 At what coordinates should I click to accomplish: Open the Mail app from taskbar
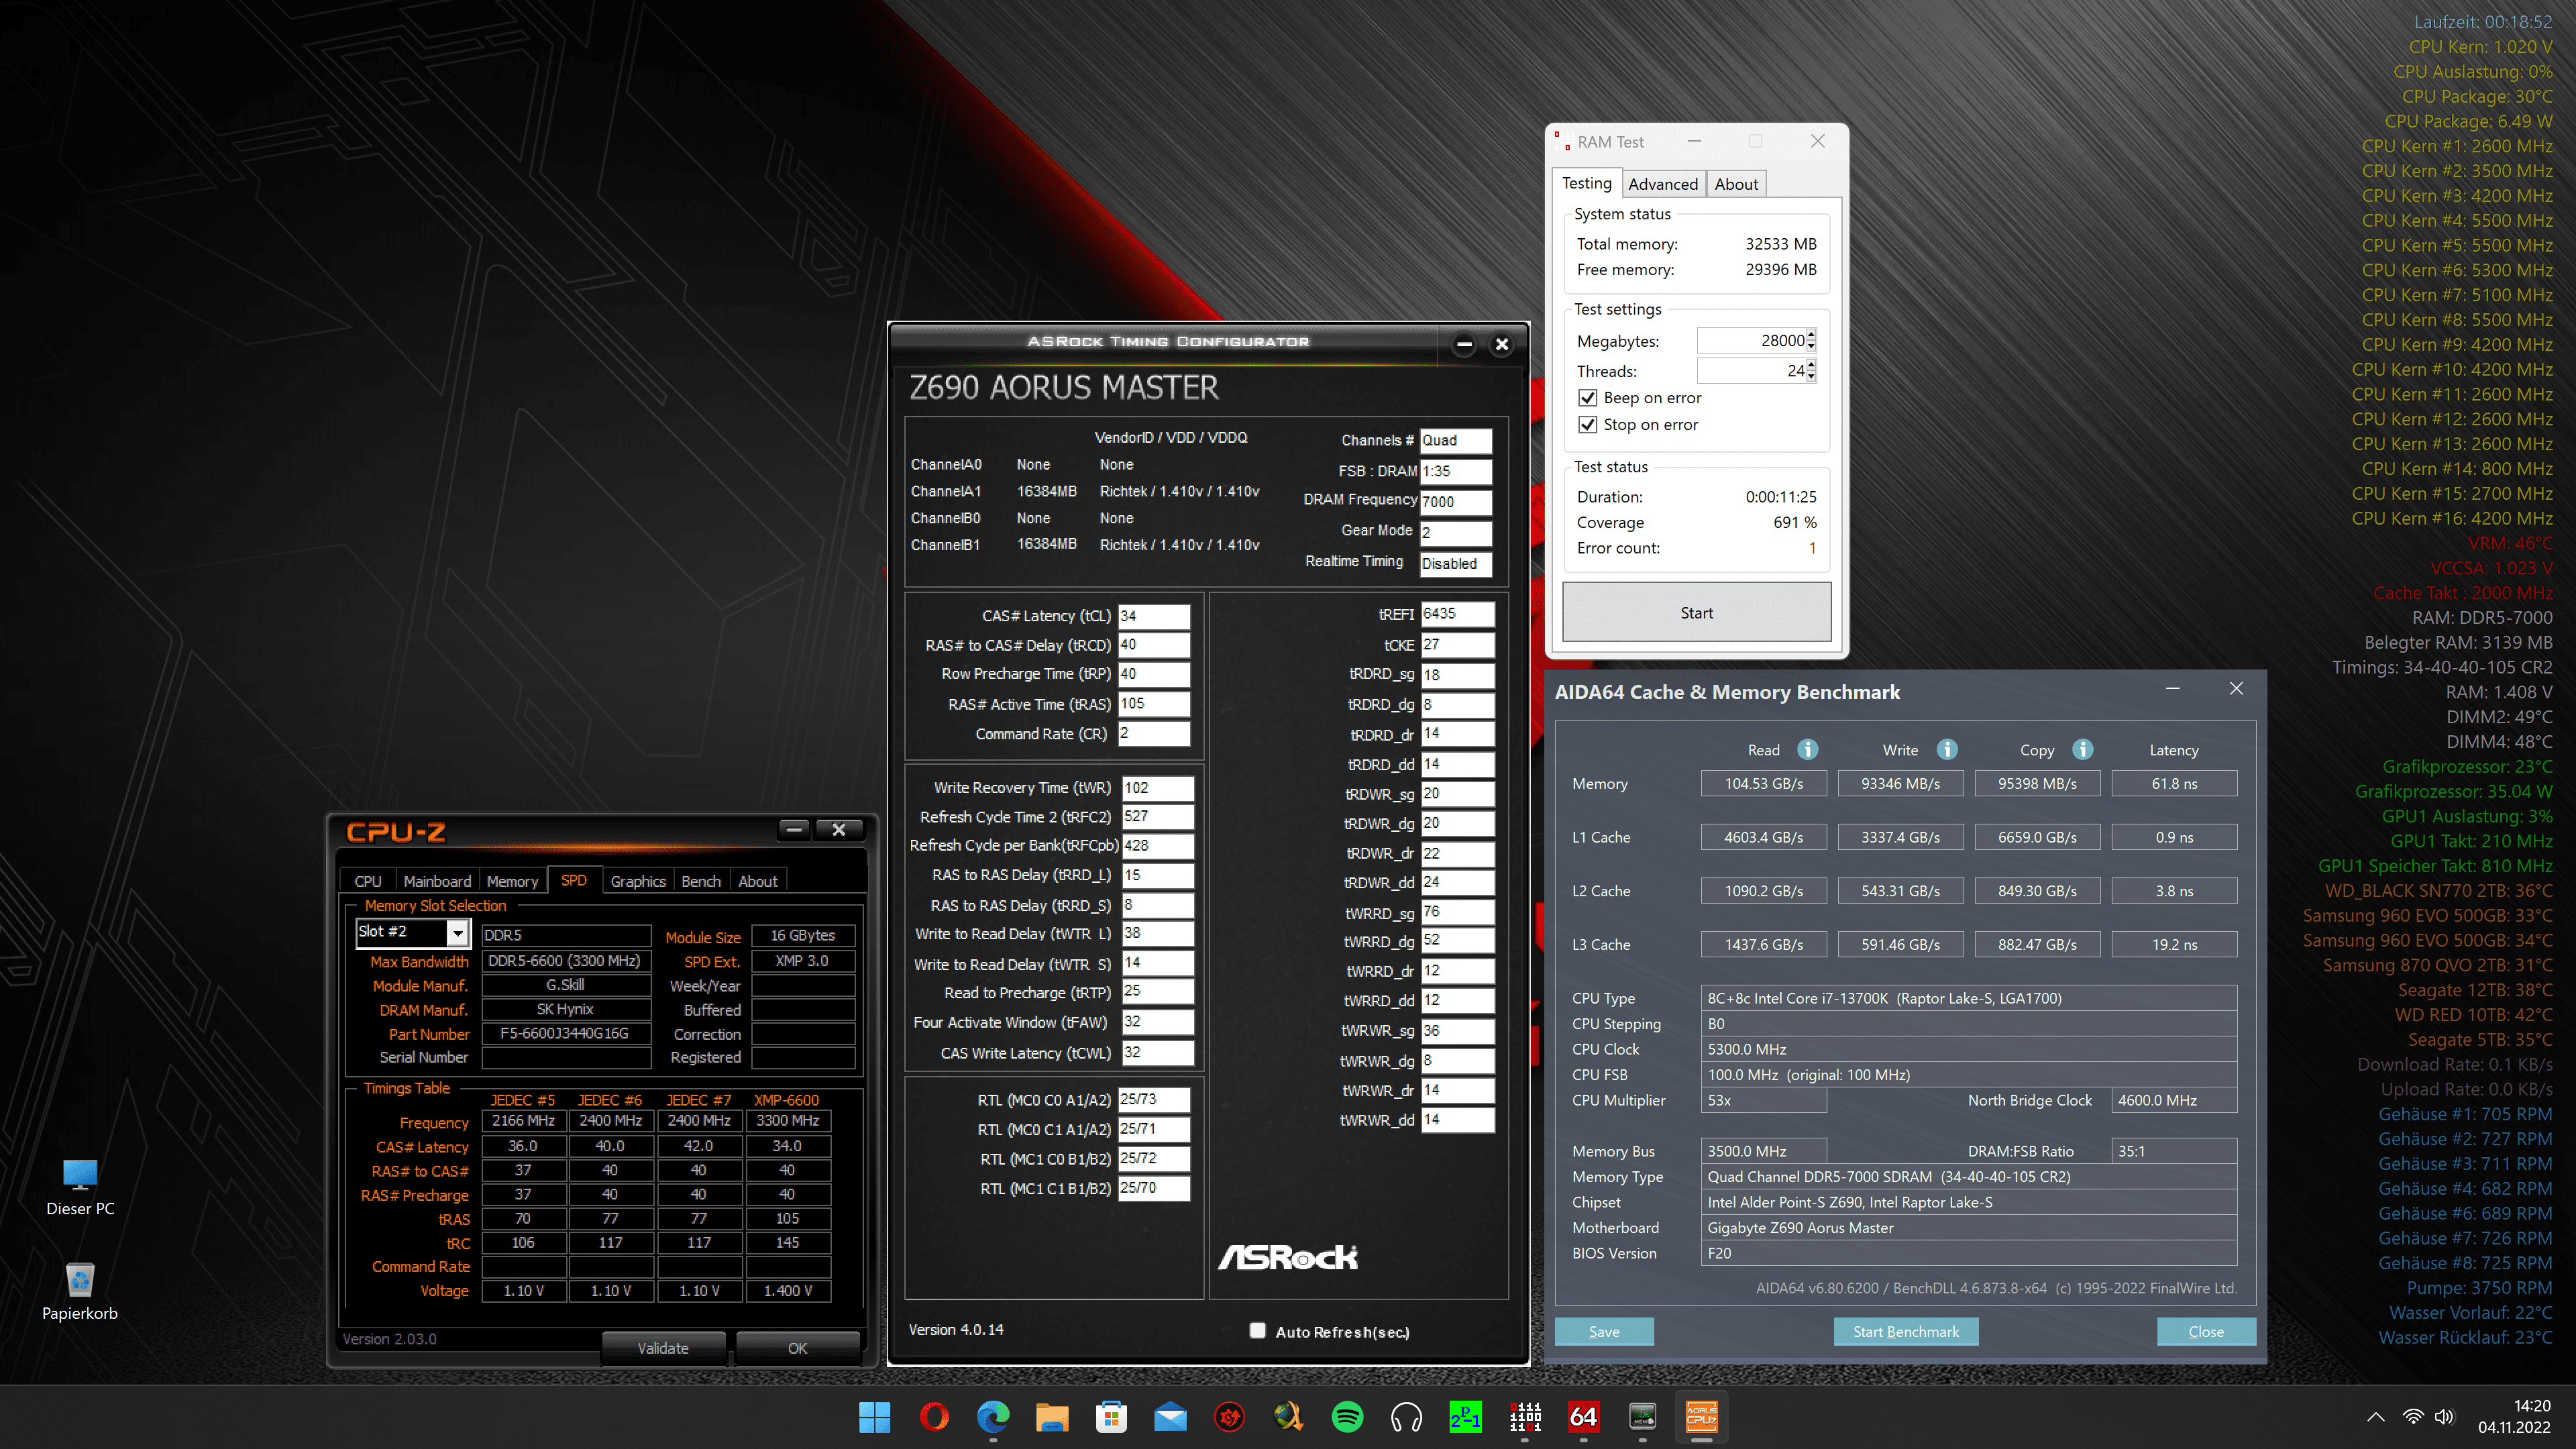[1170, 1417]
